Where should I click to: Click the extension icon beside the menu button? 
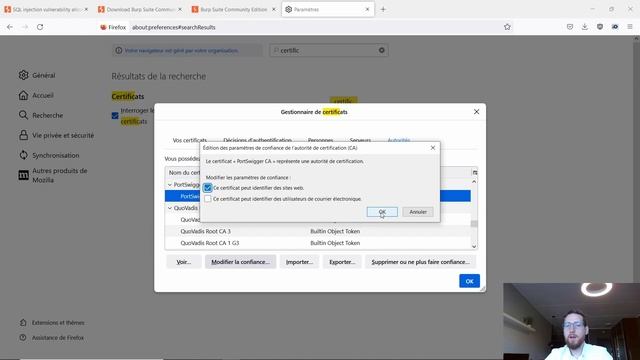coord(615,27)
